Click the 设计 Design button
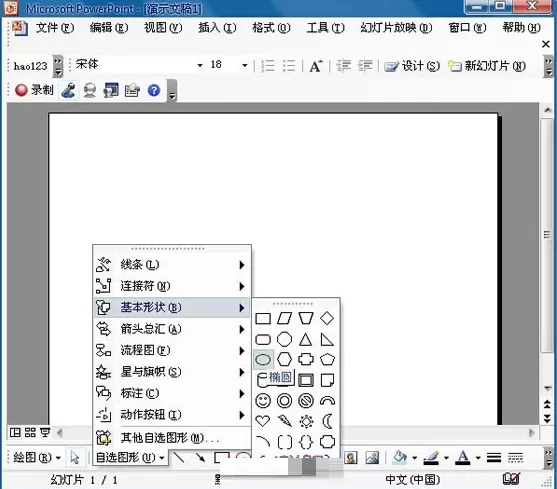 tap(412, 66)
